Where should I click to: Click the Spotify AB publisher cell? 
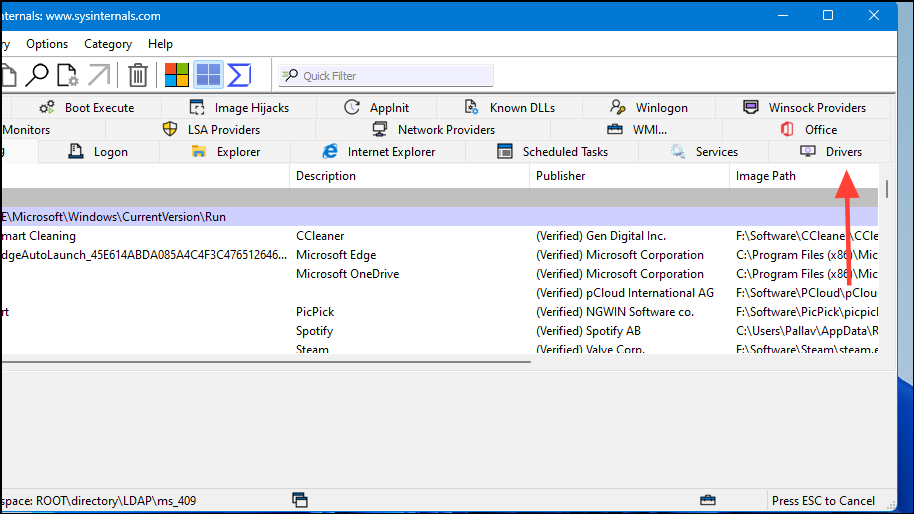pyautogui.click(x=588, y=331)
